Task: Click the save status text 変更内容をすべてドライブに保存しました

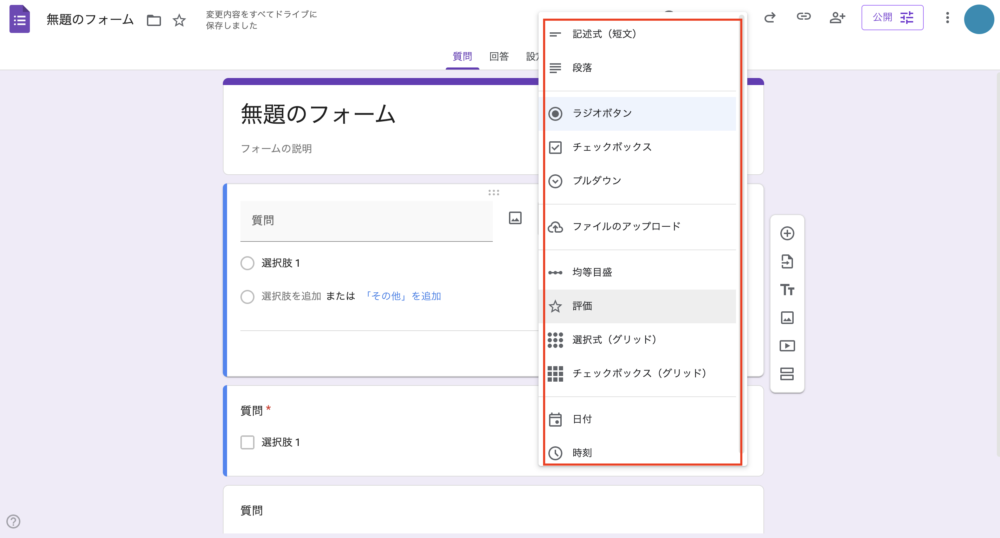Action: coord(261,20)
